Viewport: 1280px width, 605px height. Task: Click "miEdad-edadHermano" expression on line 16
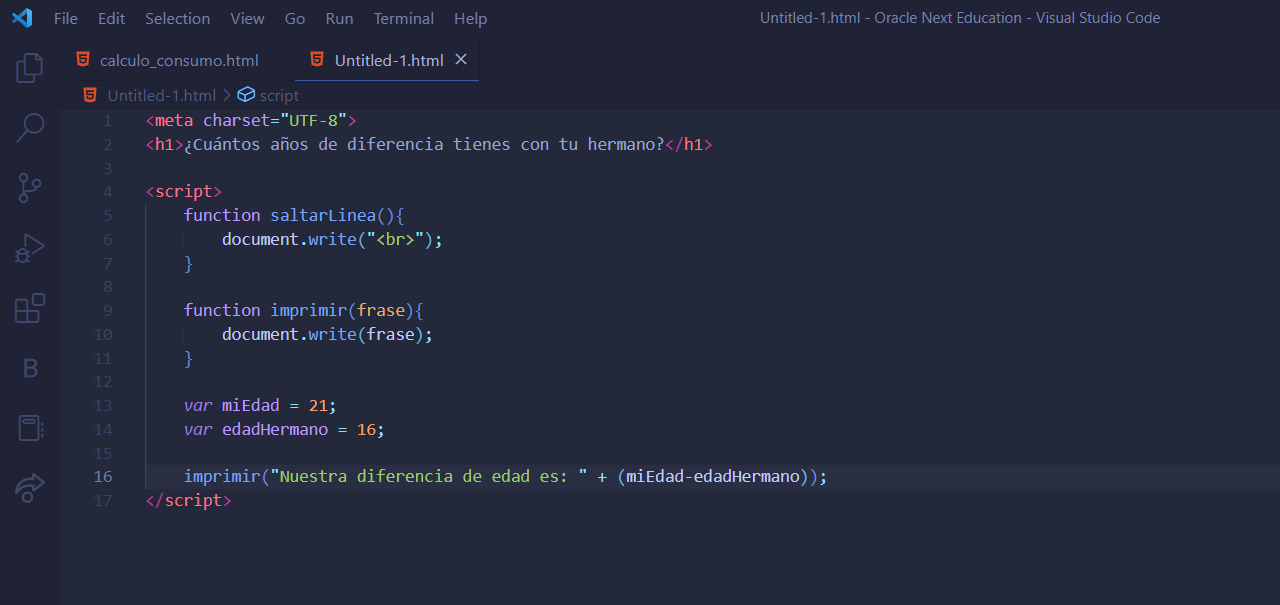pos(713,477)
